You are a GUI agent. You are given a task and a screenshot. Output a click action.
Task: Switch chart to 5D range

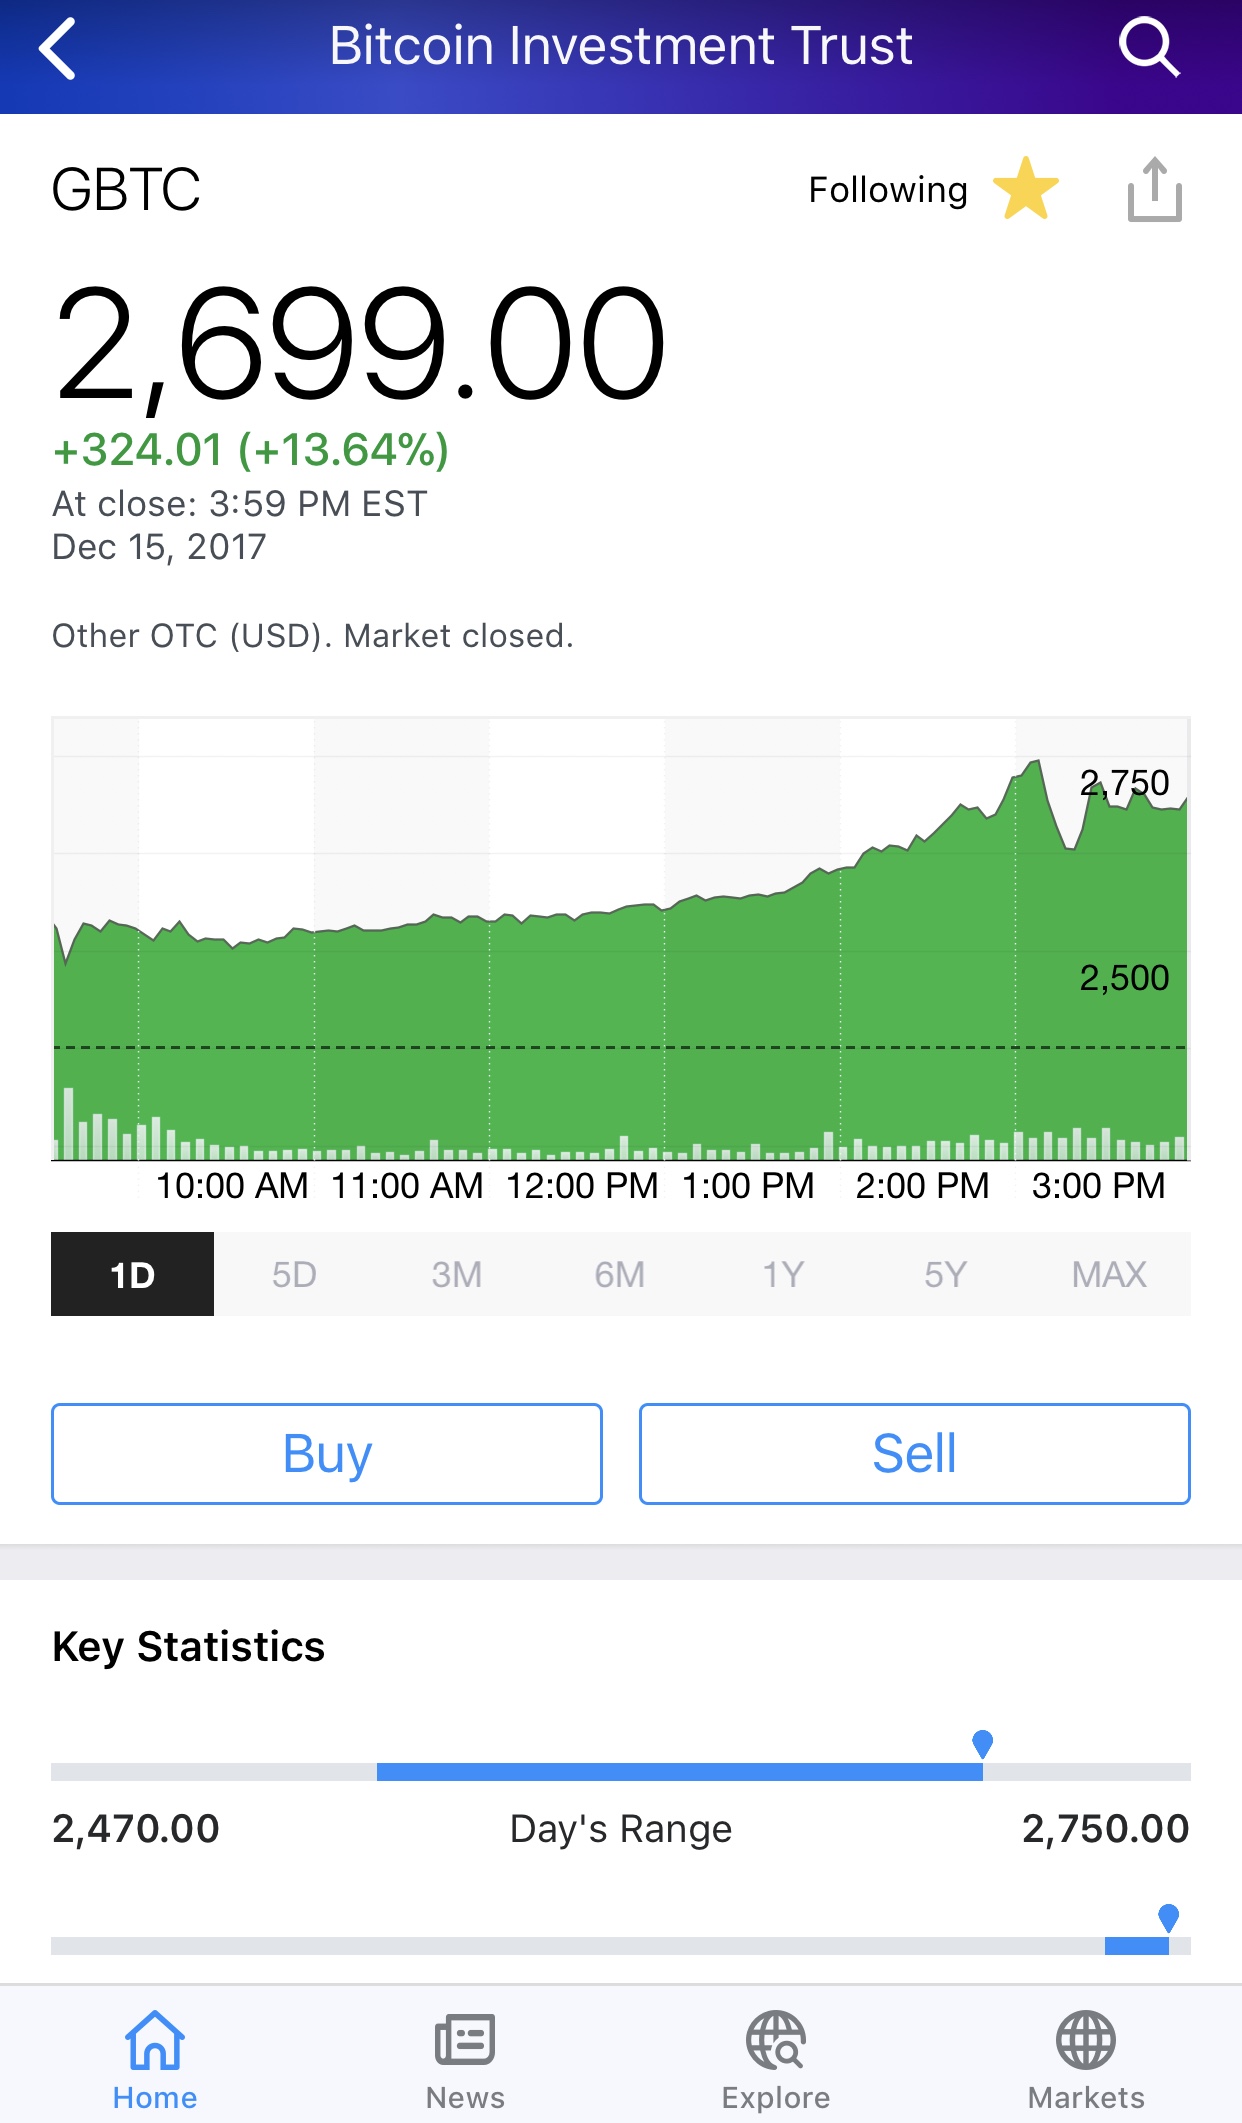click(x=294, y=1274)
